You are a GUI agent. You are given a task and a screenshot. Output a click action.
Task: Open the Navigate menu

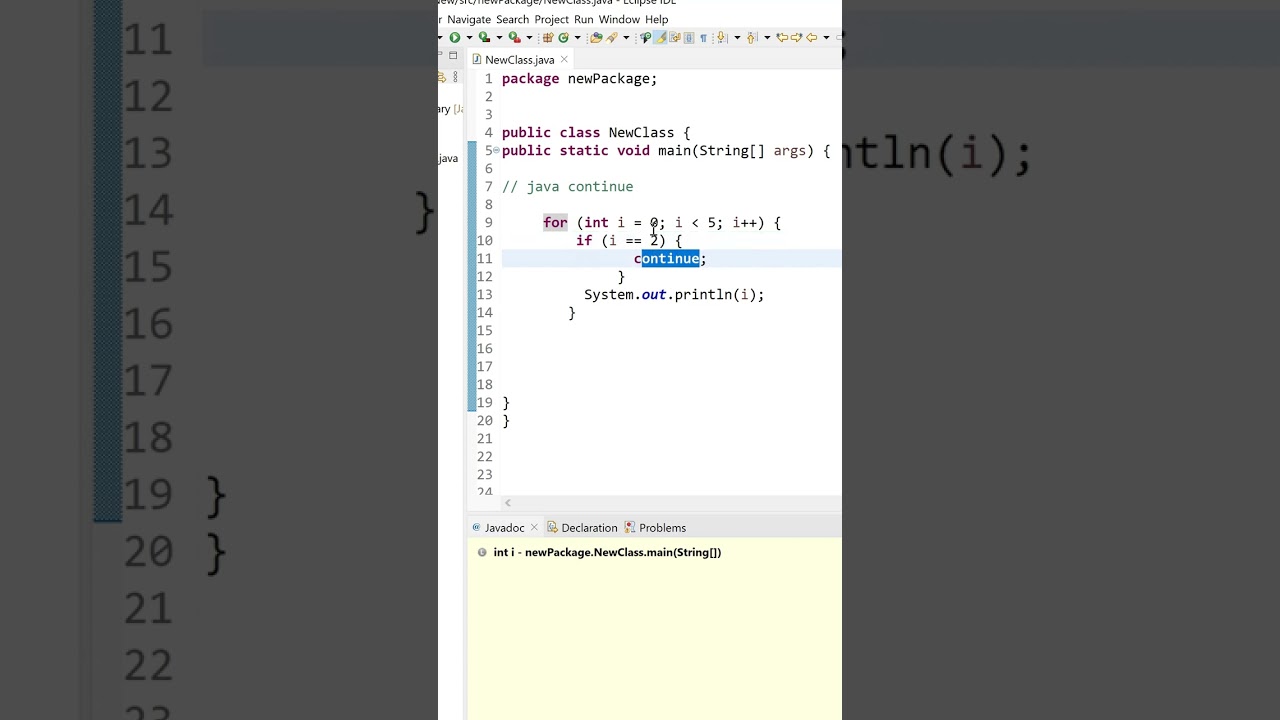(x=469, y=19)
